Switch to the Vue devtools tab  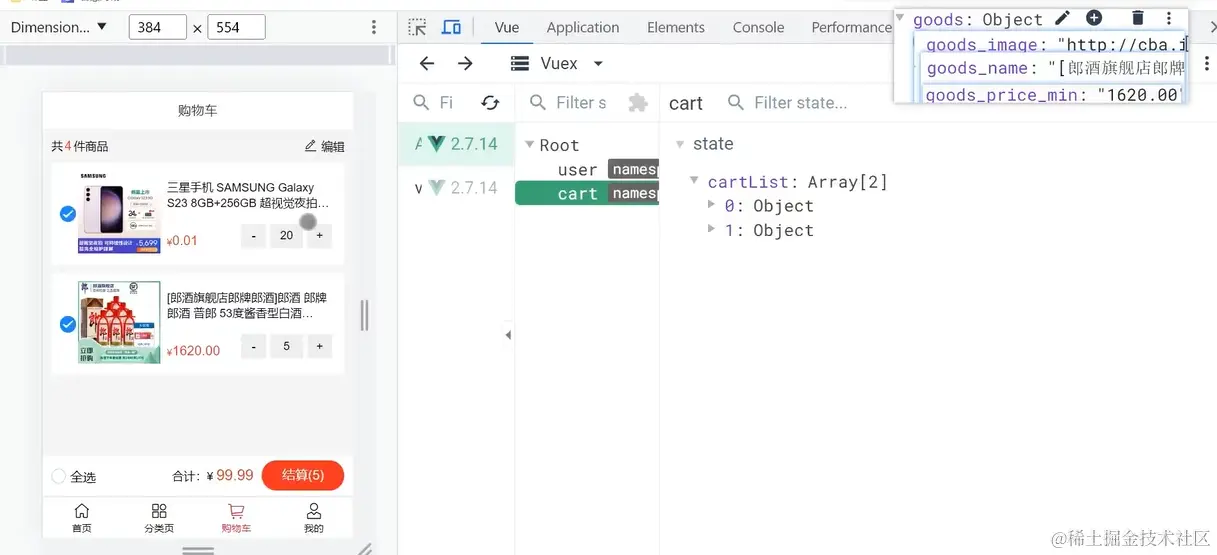(x=507, y=27)
